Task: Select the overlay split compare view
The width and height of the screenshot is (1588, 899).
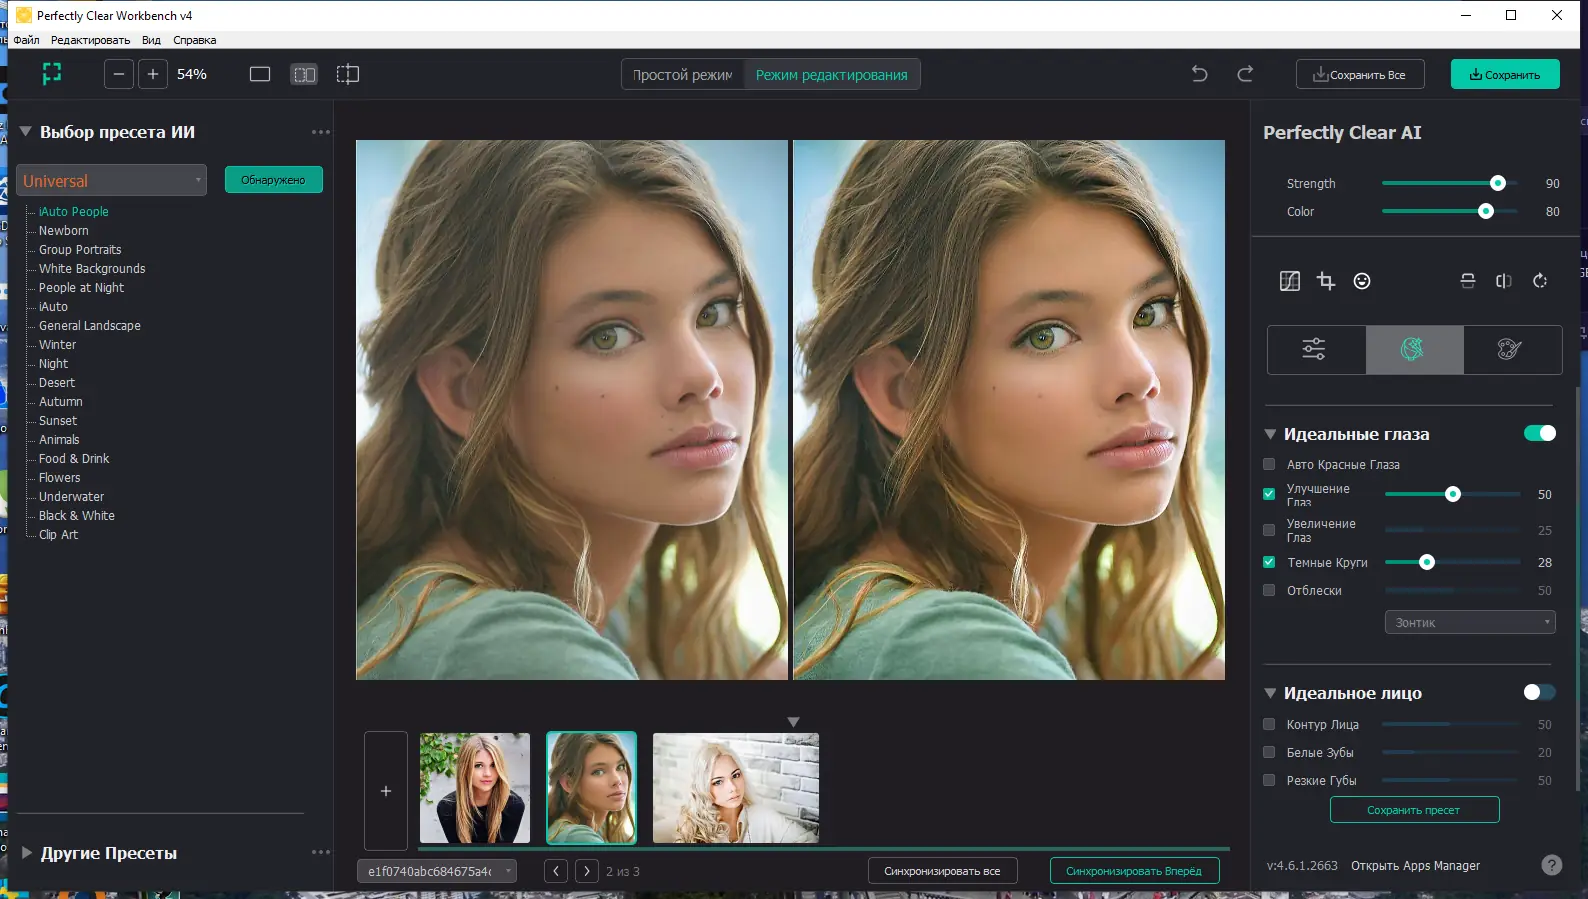Action: click(348, 74)
